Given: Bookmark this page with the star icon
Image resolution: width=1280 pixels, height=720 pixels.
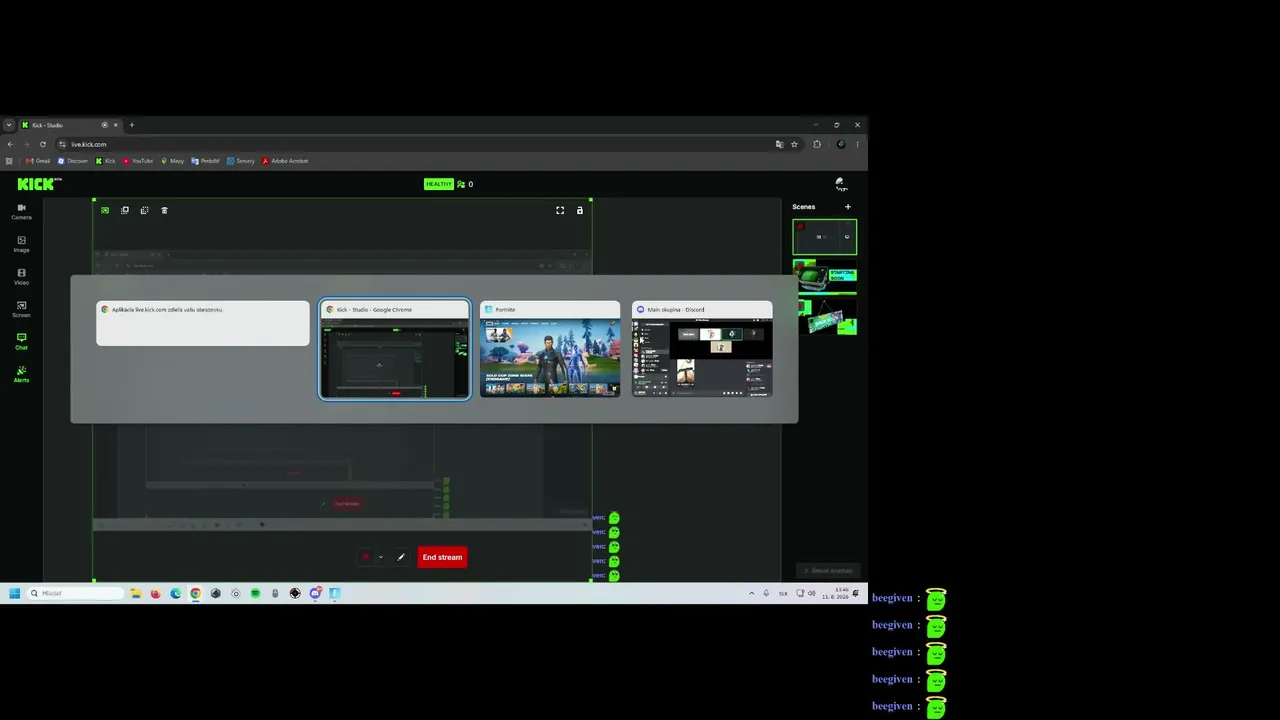Looking at the screenshot, I should click(x=794, y=144).
